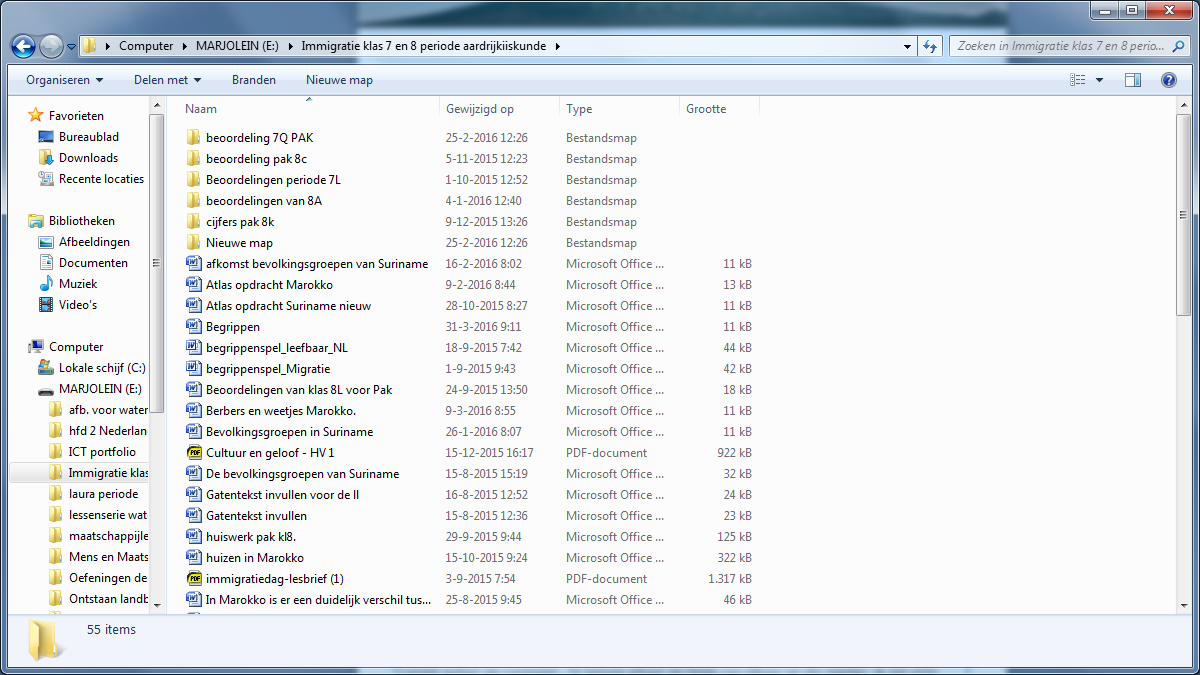This screenshot has width=1200, height=675.
Task: Open immigratiedag-lesbrief (1) PDF file
Action: (x=274, y=579)
